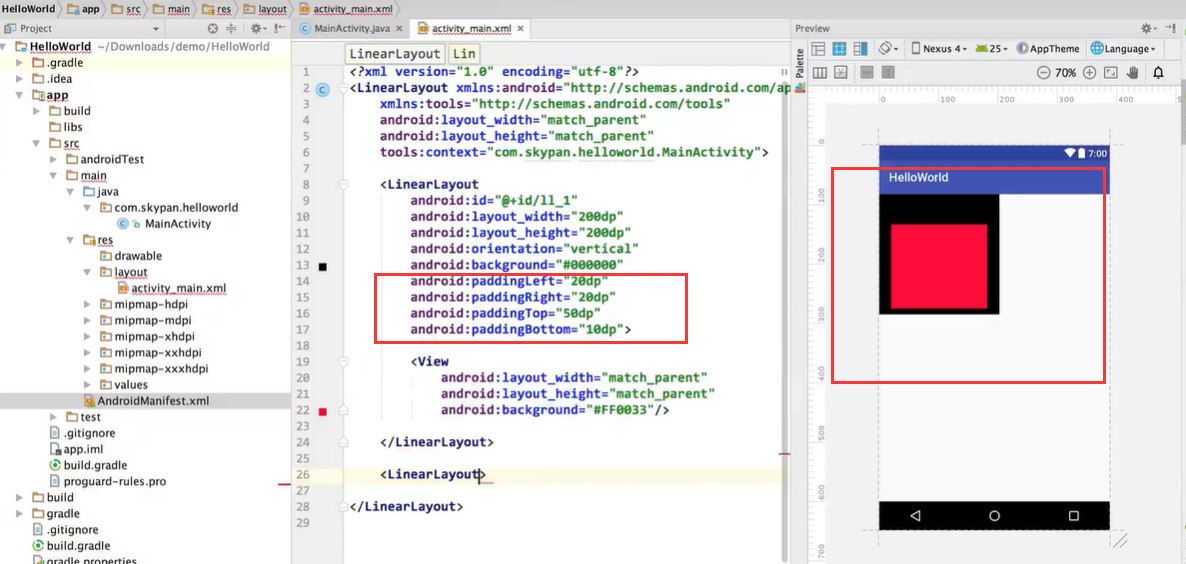Show design surface view in Preview

click(818, 48)
